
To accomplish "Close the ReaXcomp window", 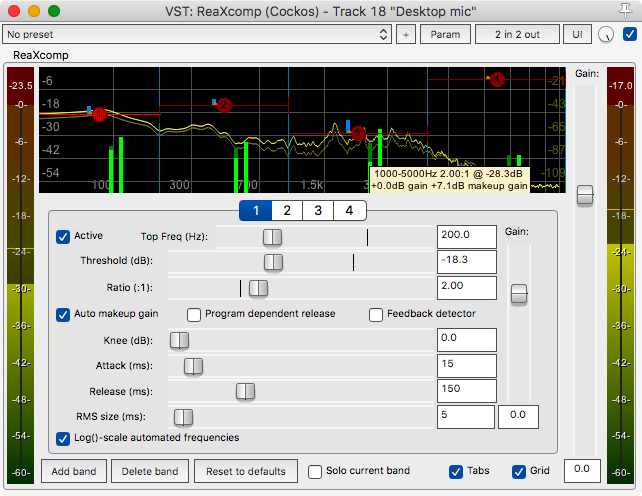I will pyautogui.click(x=14, y=11).
